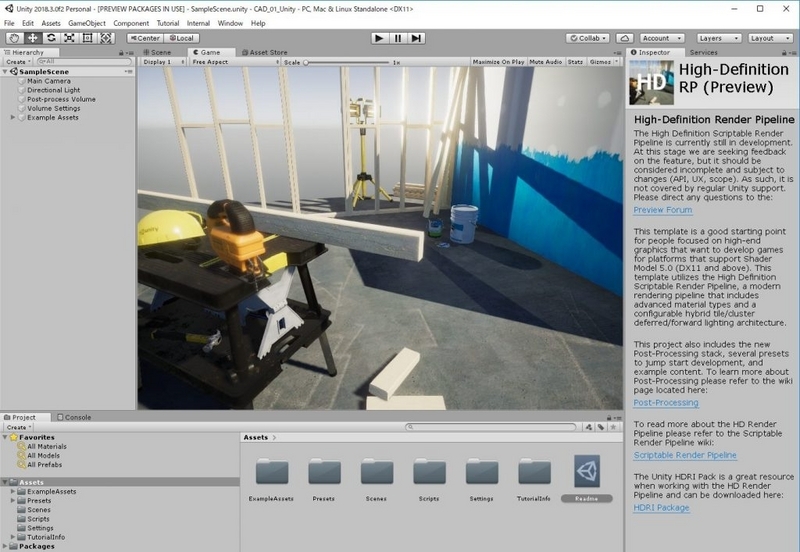Viewport: 800px width, 552px height.
Task: Toggle Local handle rotation button
Action: (x=181, y=38)
